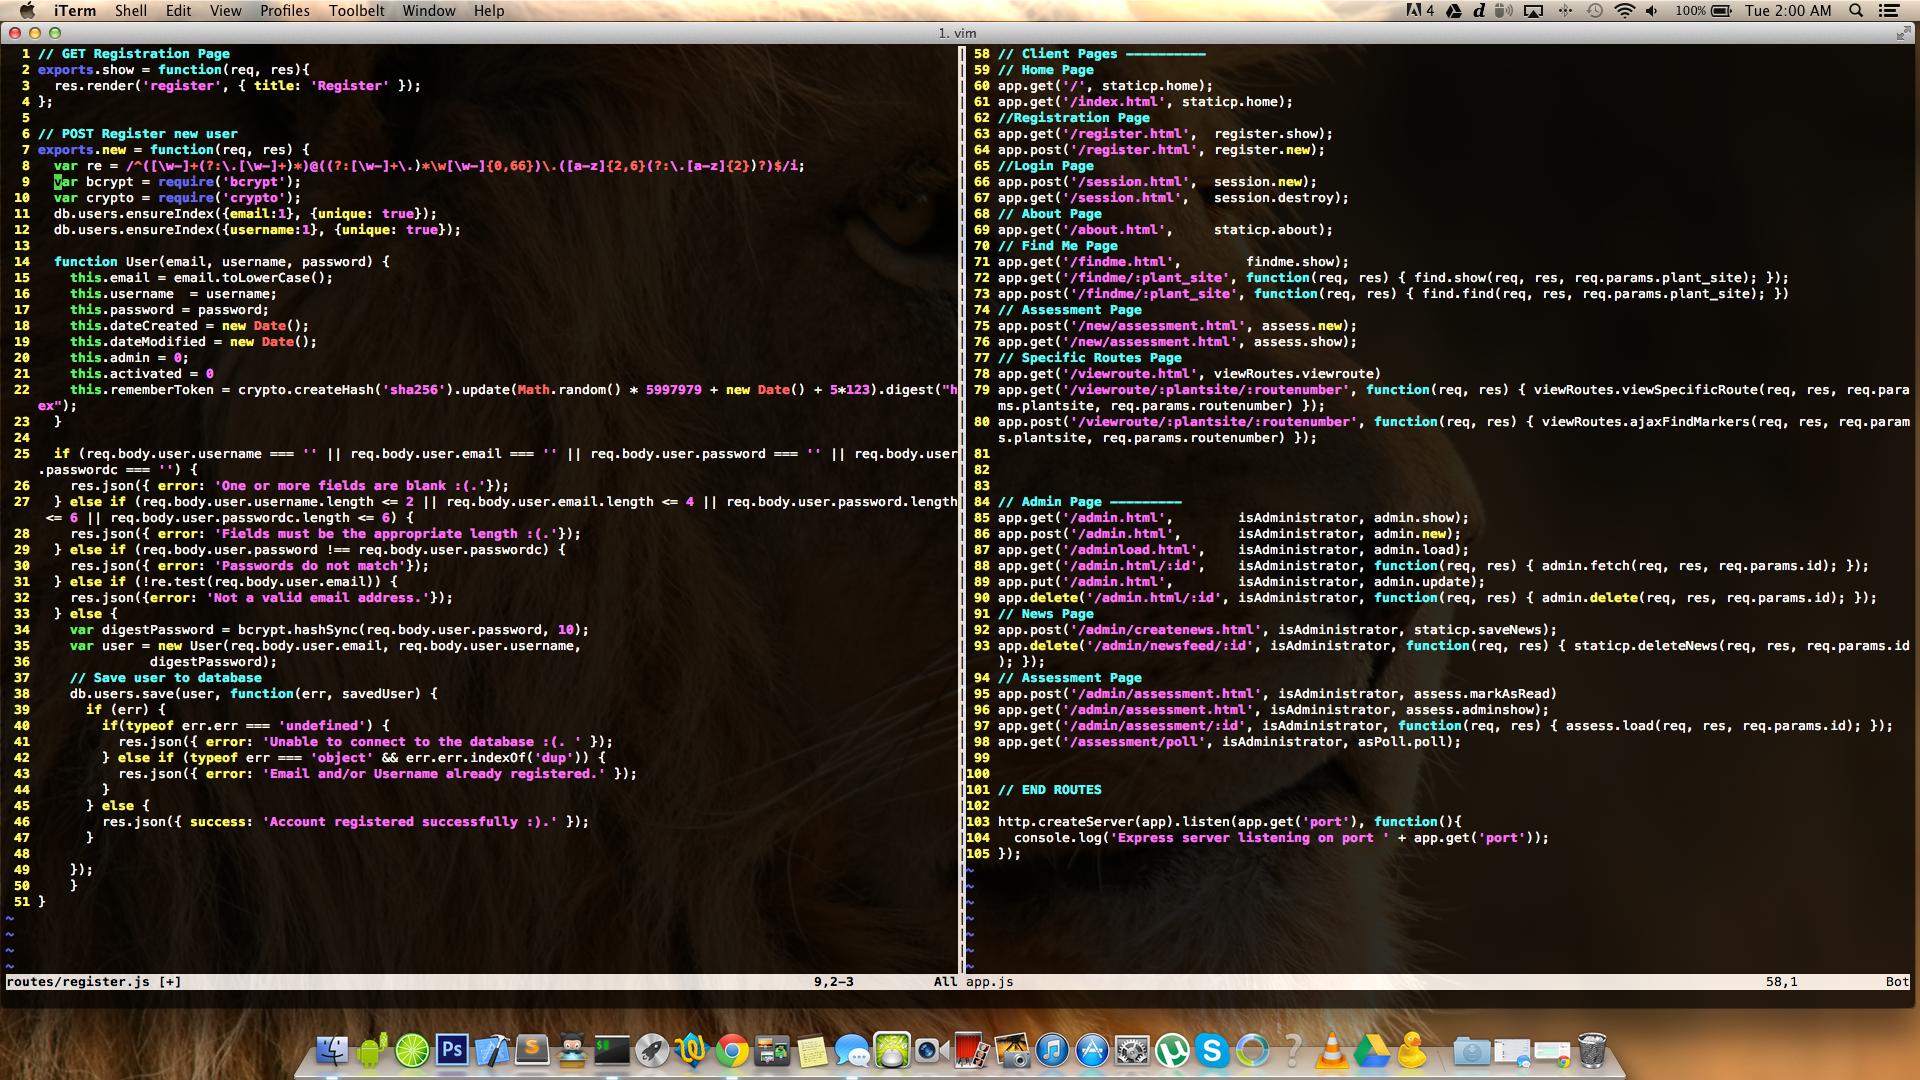Open the Profiles menu
The image size is (1920, 1080).
coord(285,10)
